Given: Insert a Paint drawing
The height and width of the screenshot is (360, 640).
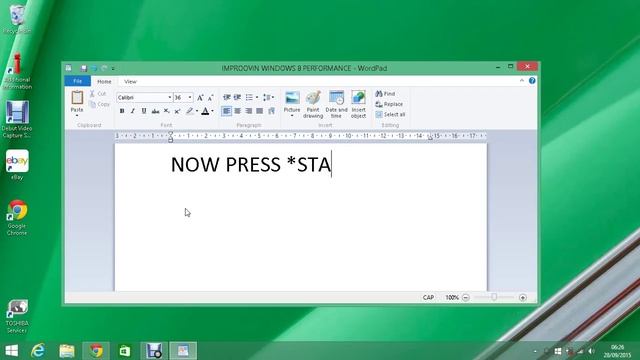Looking at the screenshot, I should pos(313,104).
